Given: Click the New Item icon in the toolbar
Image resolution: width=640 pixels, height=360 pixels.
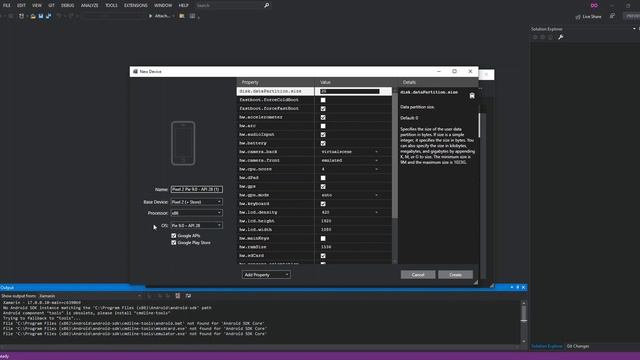Looking at the screenshot, I should click(x=21, y=16).
